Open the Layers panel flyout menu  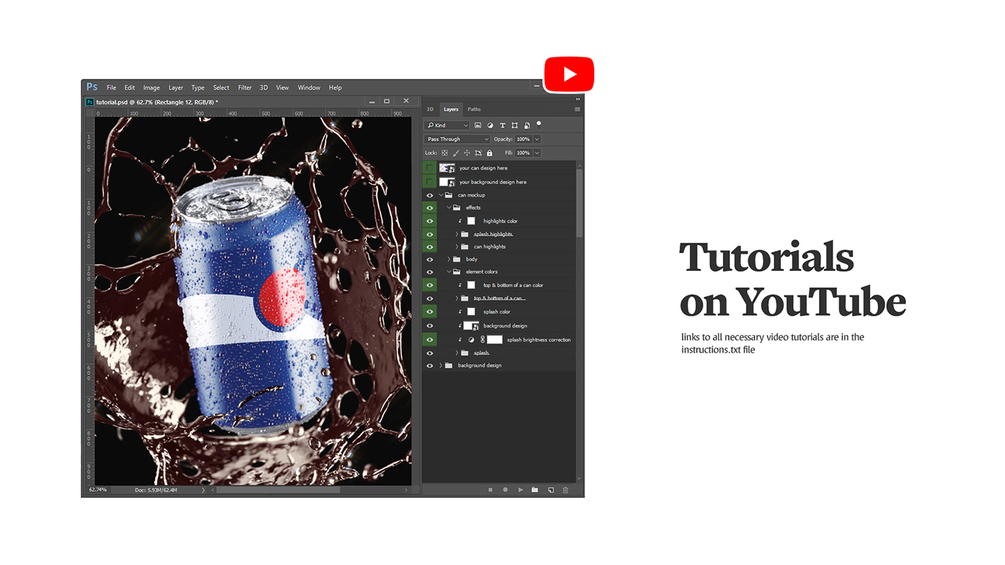(577, 110)
